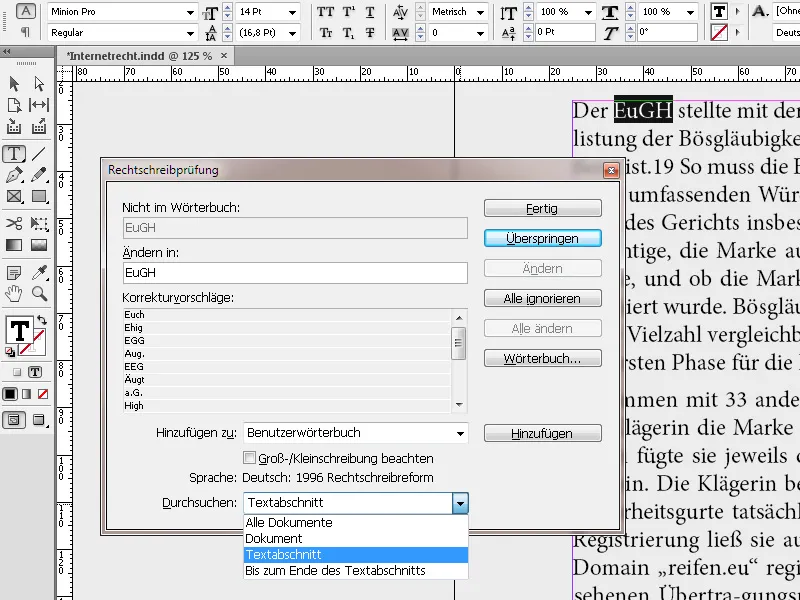Apply gradient from the toolbox
Viewport: 800px width, 600px height.
pos(27,394)
